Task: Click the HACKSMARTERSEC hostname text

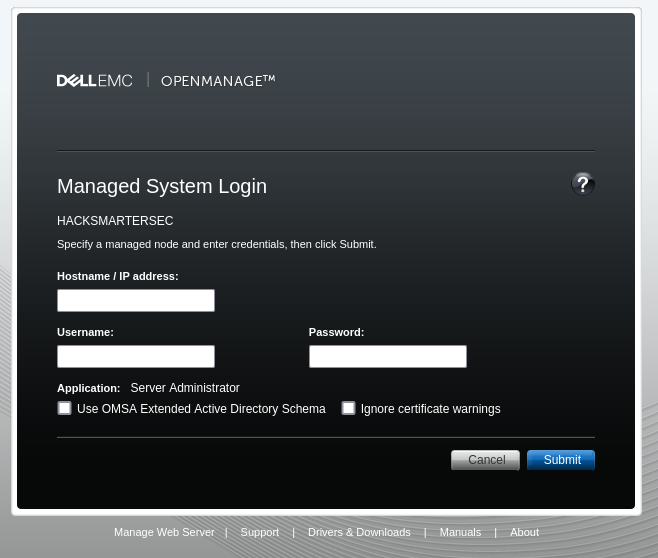Action: (115, 221)
